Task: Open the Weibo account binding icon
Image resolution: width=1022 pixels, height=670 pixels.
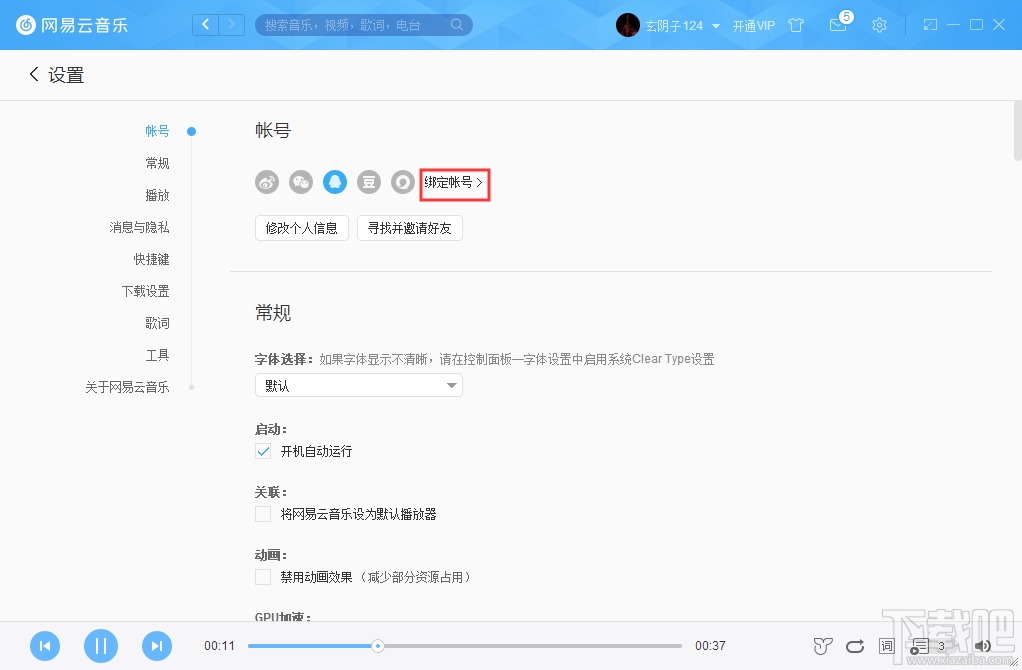Action: pos(266,182)
